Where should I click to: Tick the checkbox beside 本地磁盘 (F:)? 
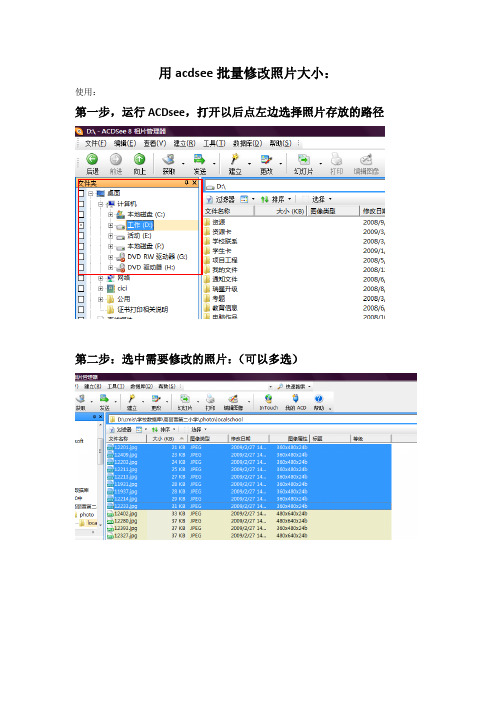pos(81,246)
